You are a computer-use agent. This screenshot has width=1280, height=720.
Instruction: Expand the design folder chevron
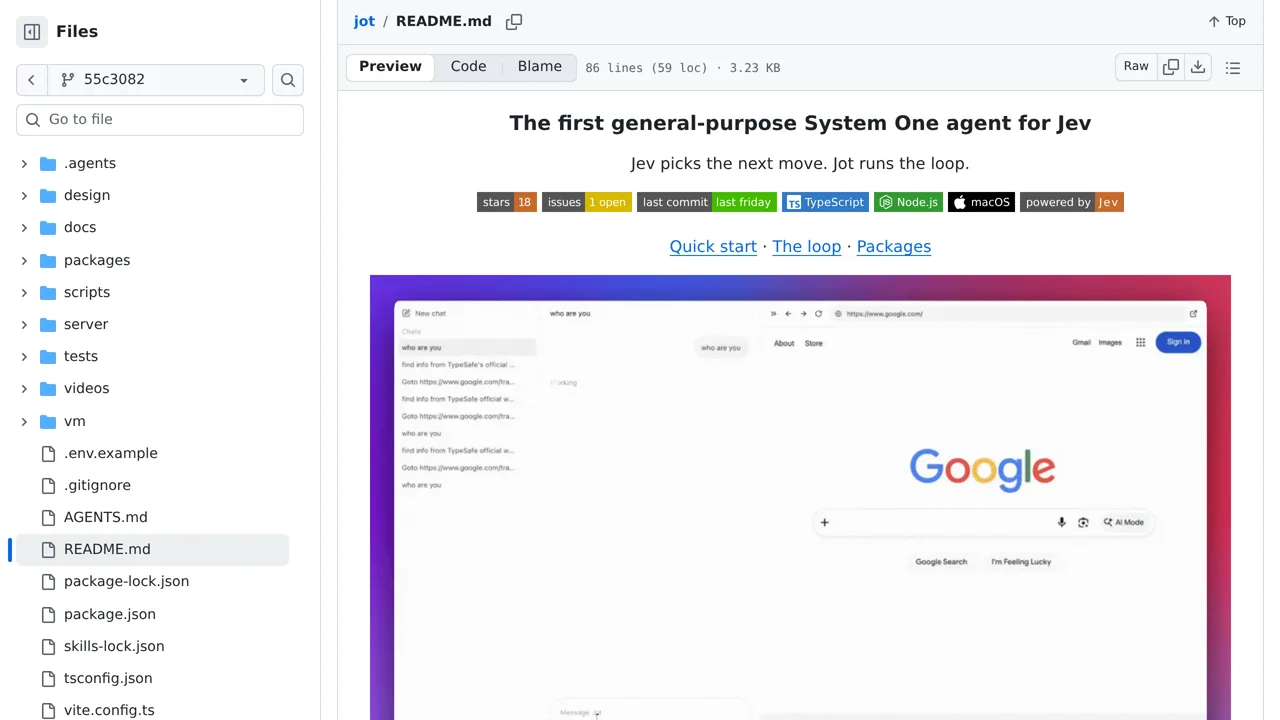point(24,195)
